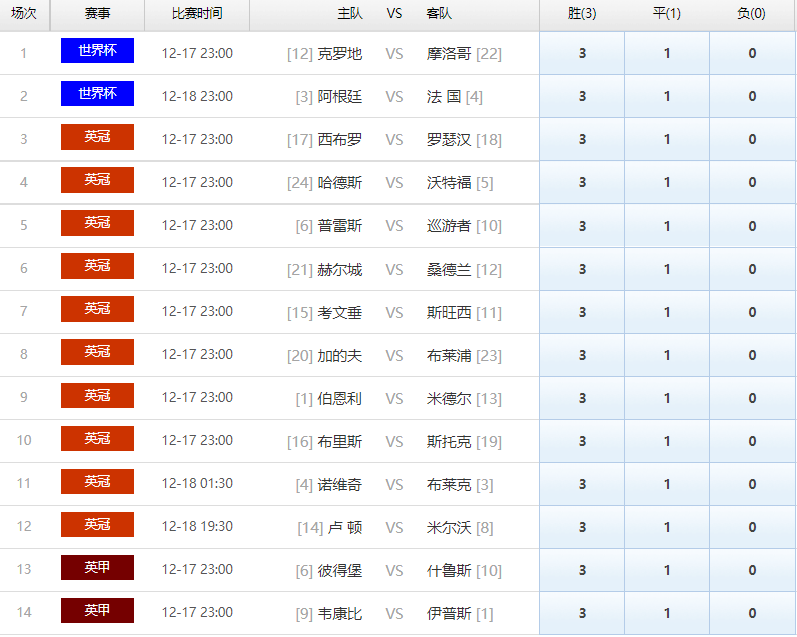Pick loss (0) for 布莱克 match
797x637 pixels.
coord(752,484)
